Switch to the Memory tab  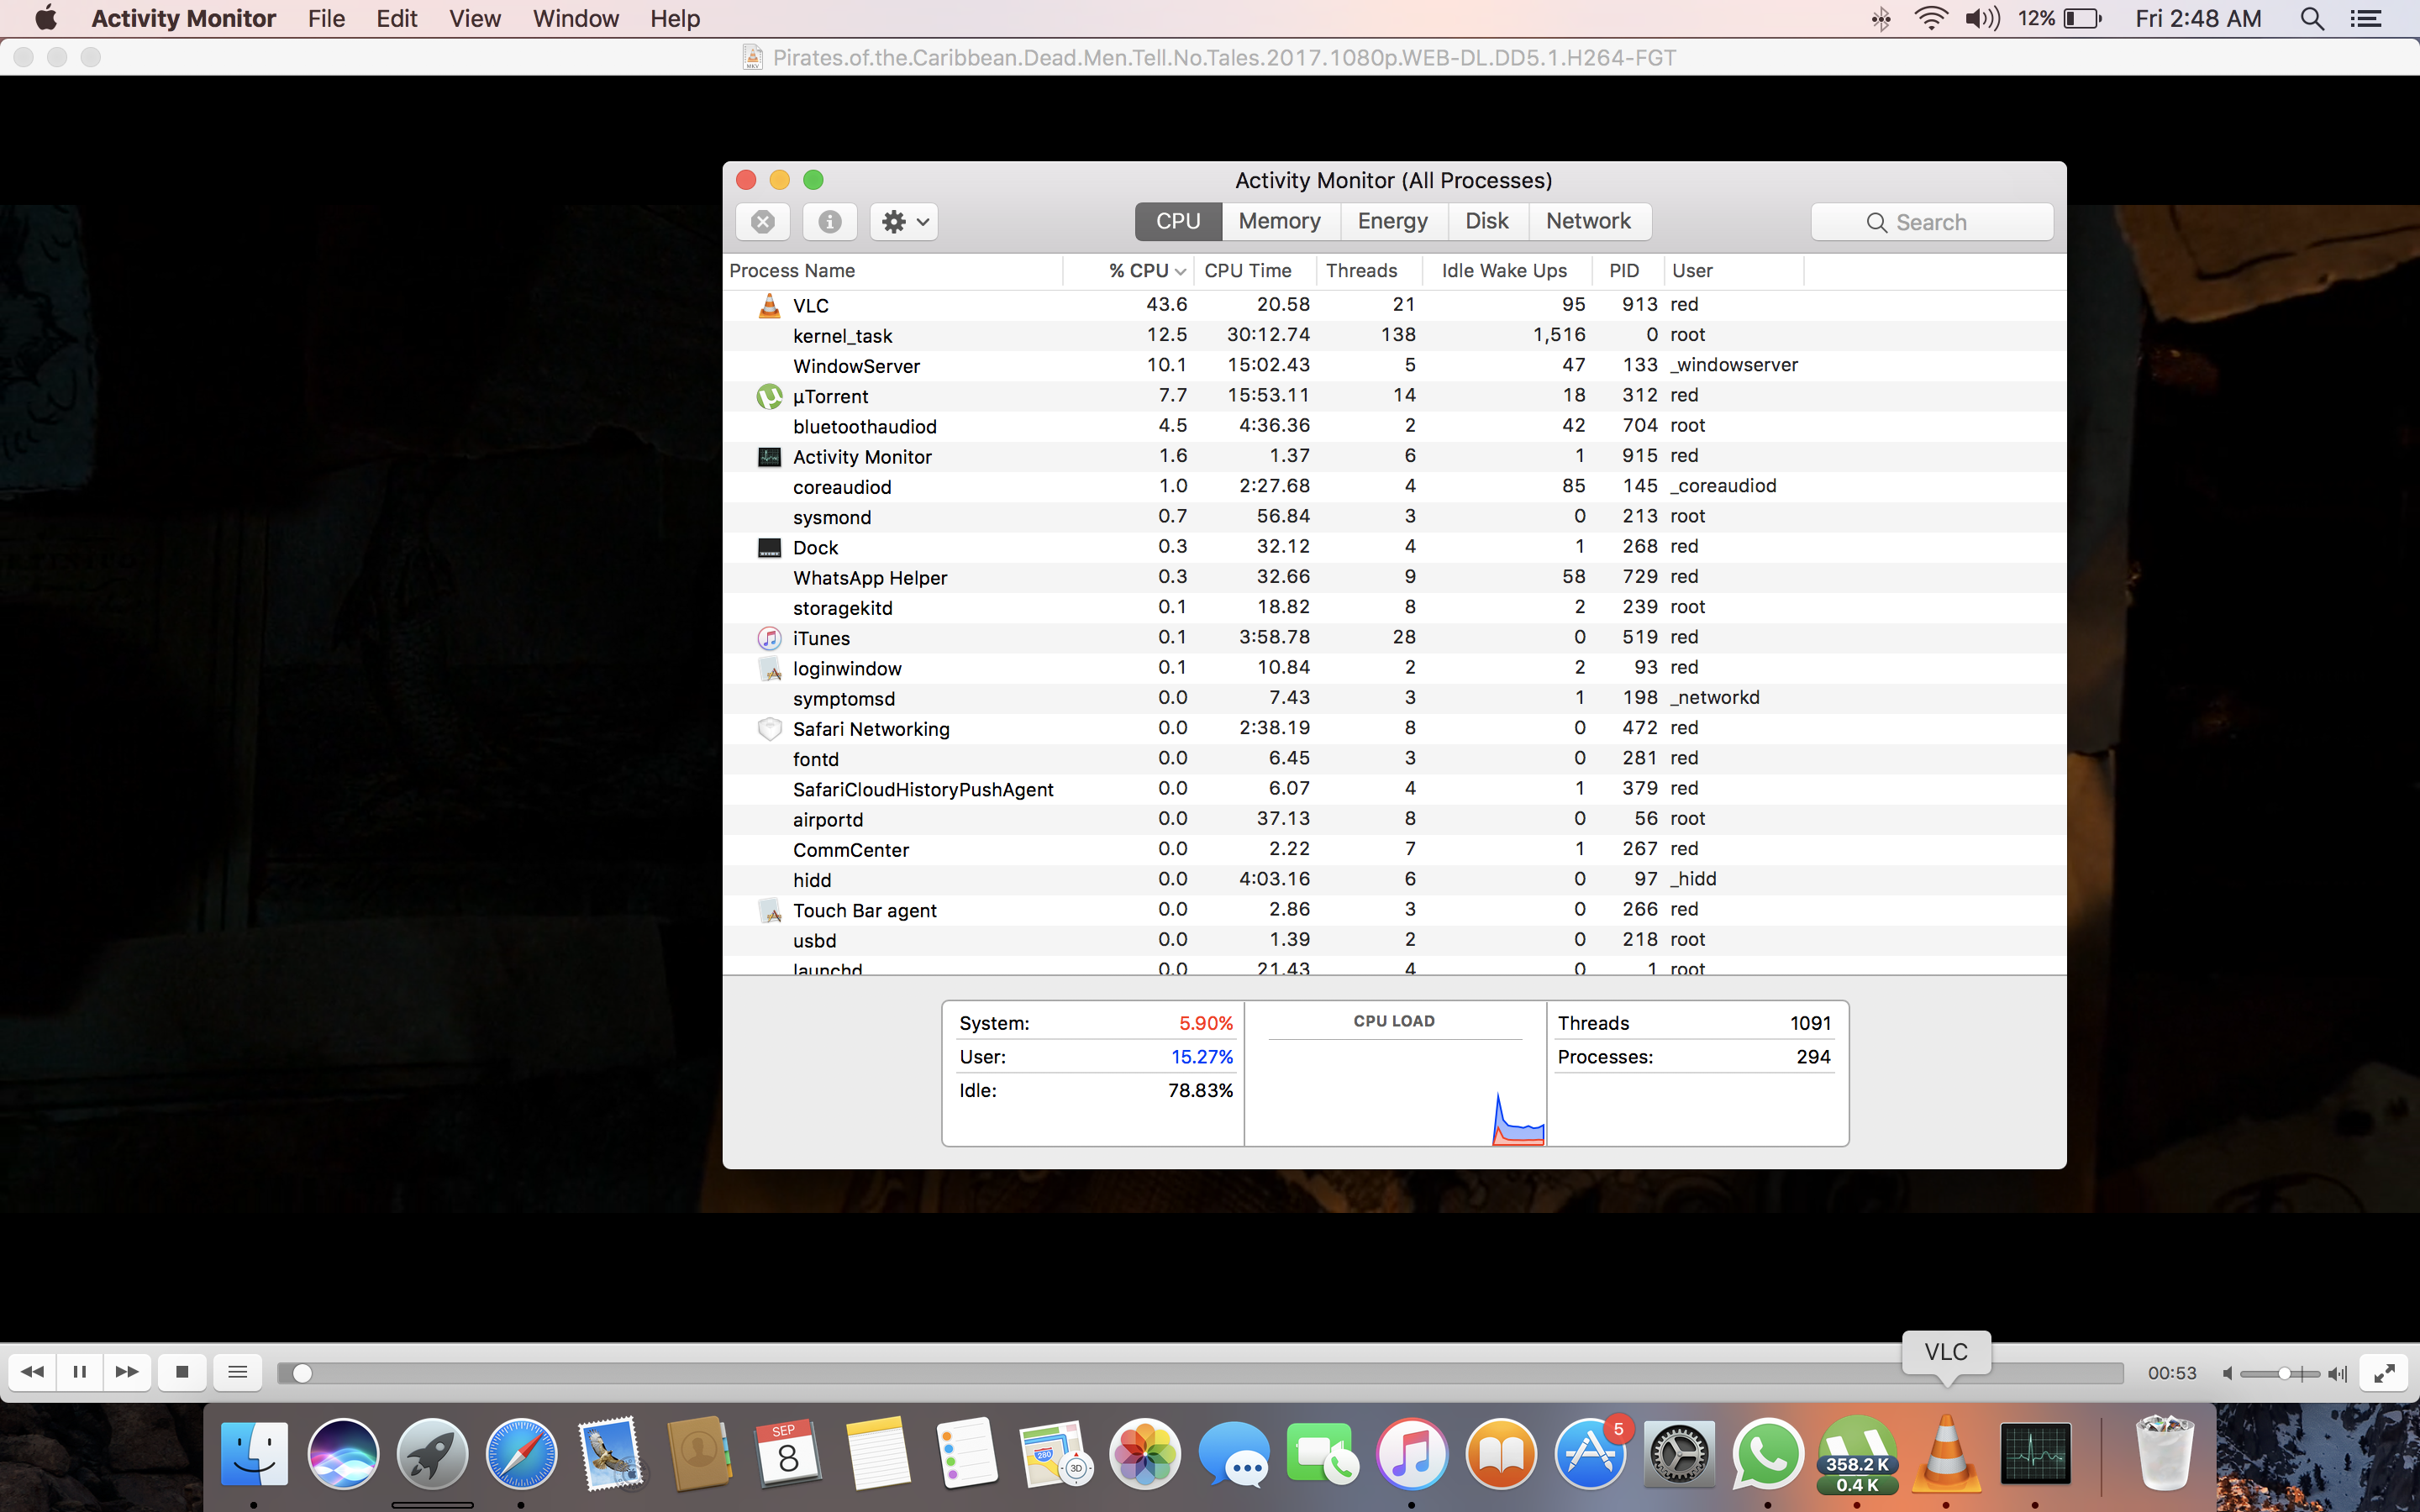pos(1279,221)
